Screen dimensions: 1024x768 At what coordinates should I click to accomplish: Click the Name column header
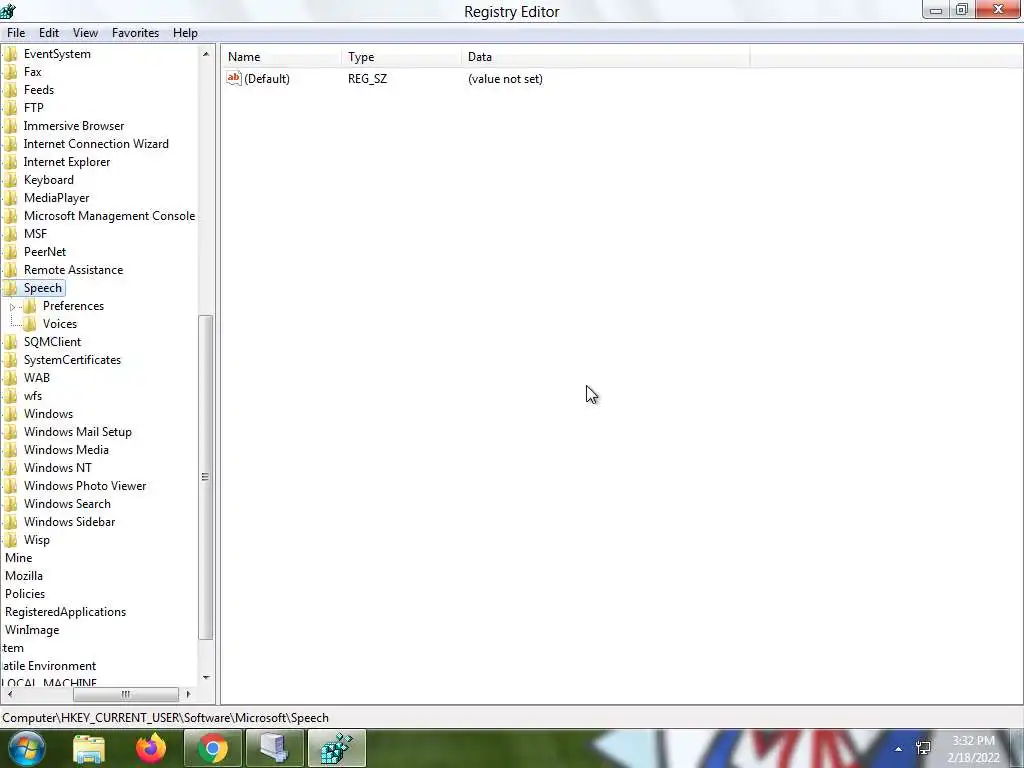pos(282,57)
